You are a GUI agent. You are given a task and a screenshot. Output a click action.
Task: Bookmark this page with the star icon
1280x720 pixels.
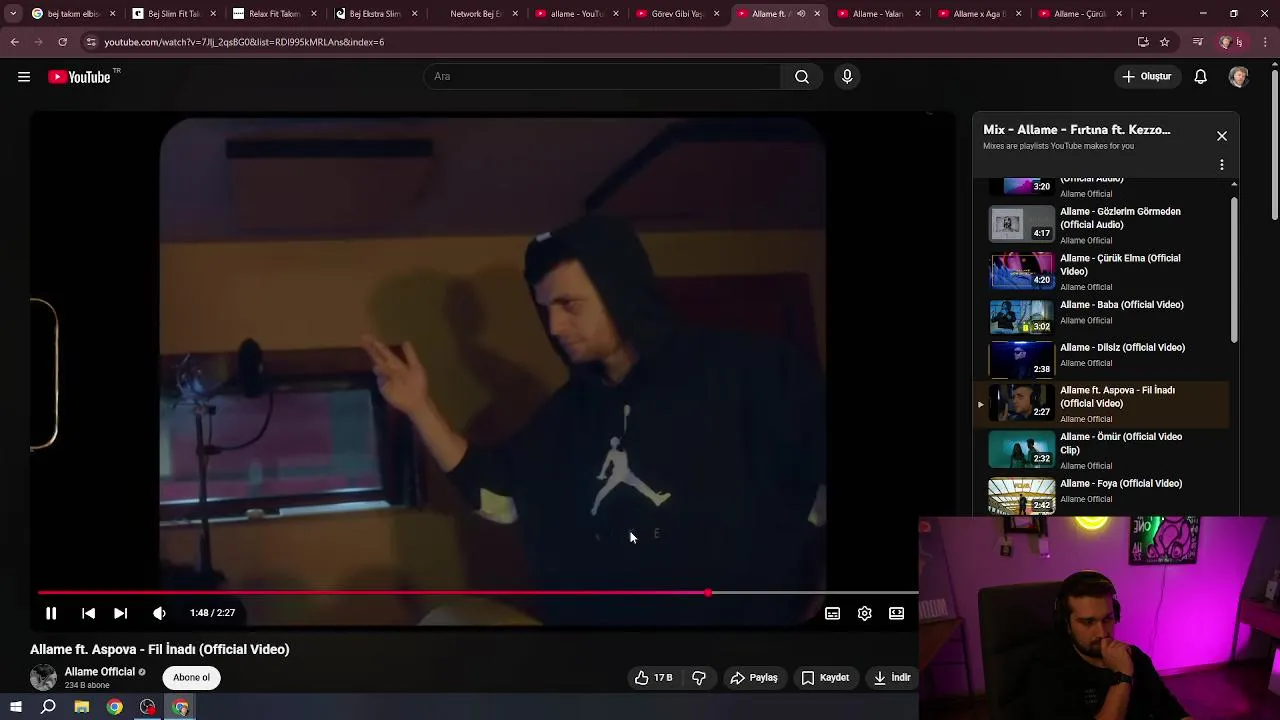(1165, 42)
